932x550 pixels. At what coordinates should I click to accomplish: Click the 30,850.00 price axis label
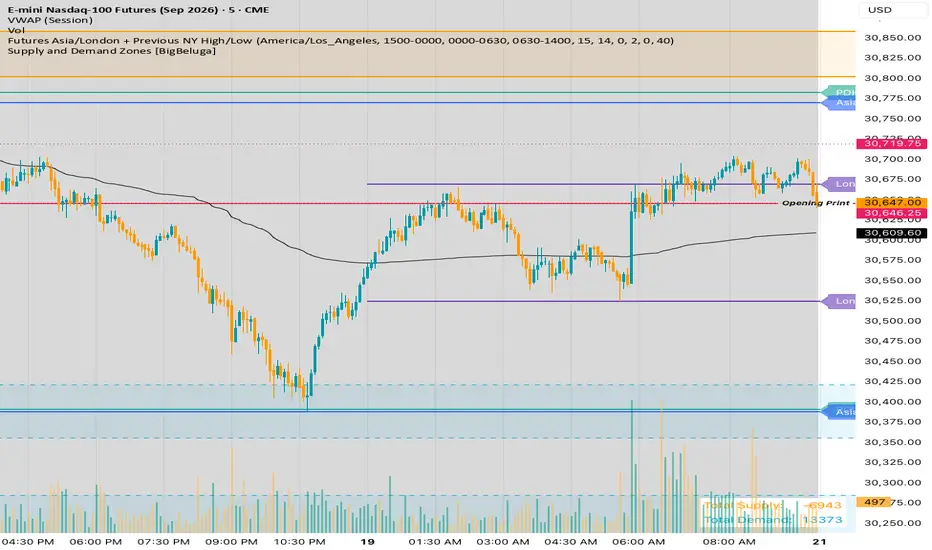click(892, 37)
